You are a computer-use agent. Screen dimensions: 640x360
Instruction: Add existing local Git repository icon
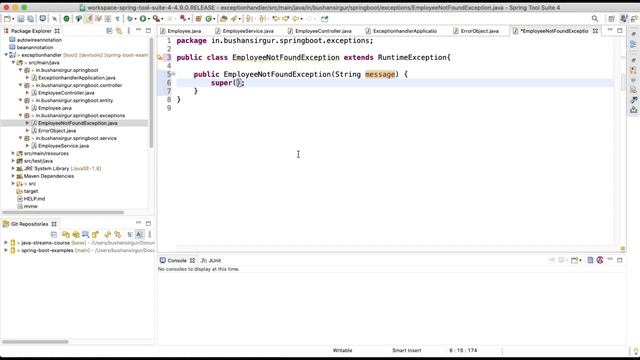66,234
